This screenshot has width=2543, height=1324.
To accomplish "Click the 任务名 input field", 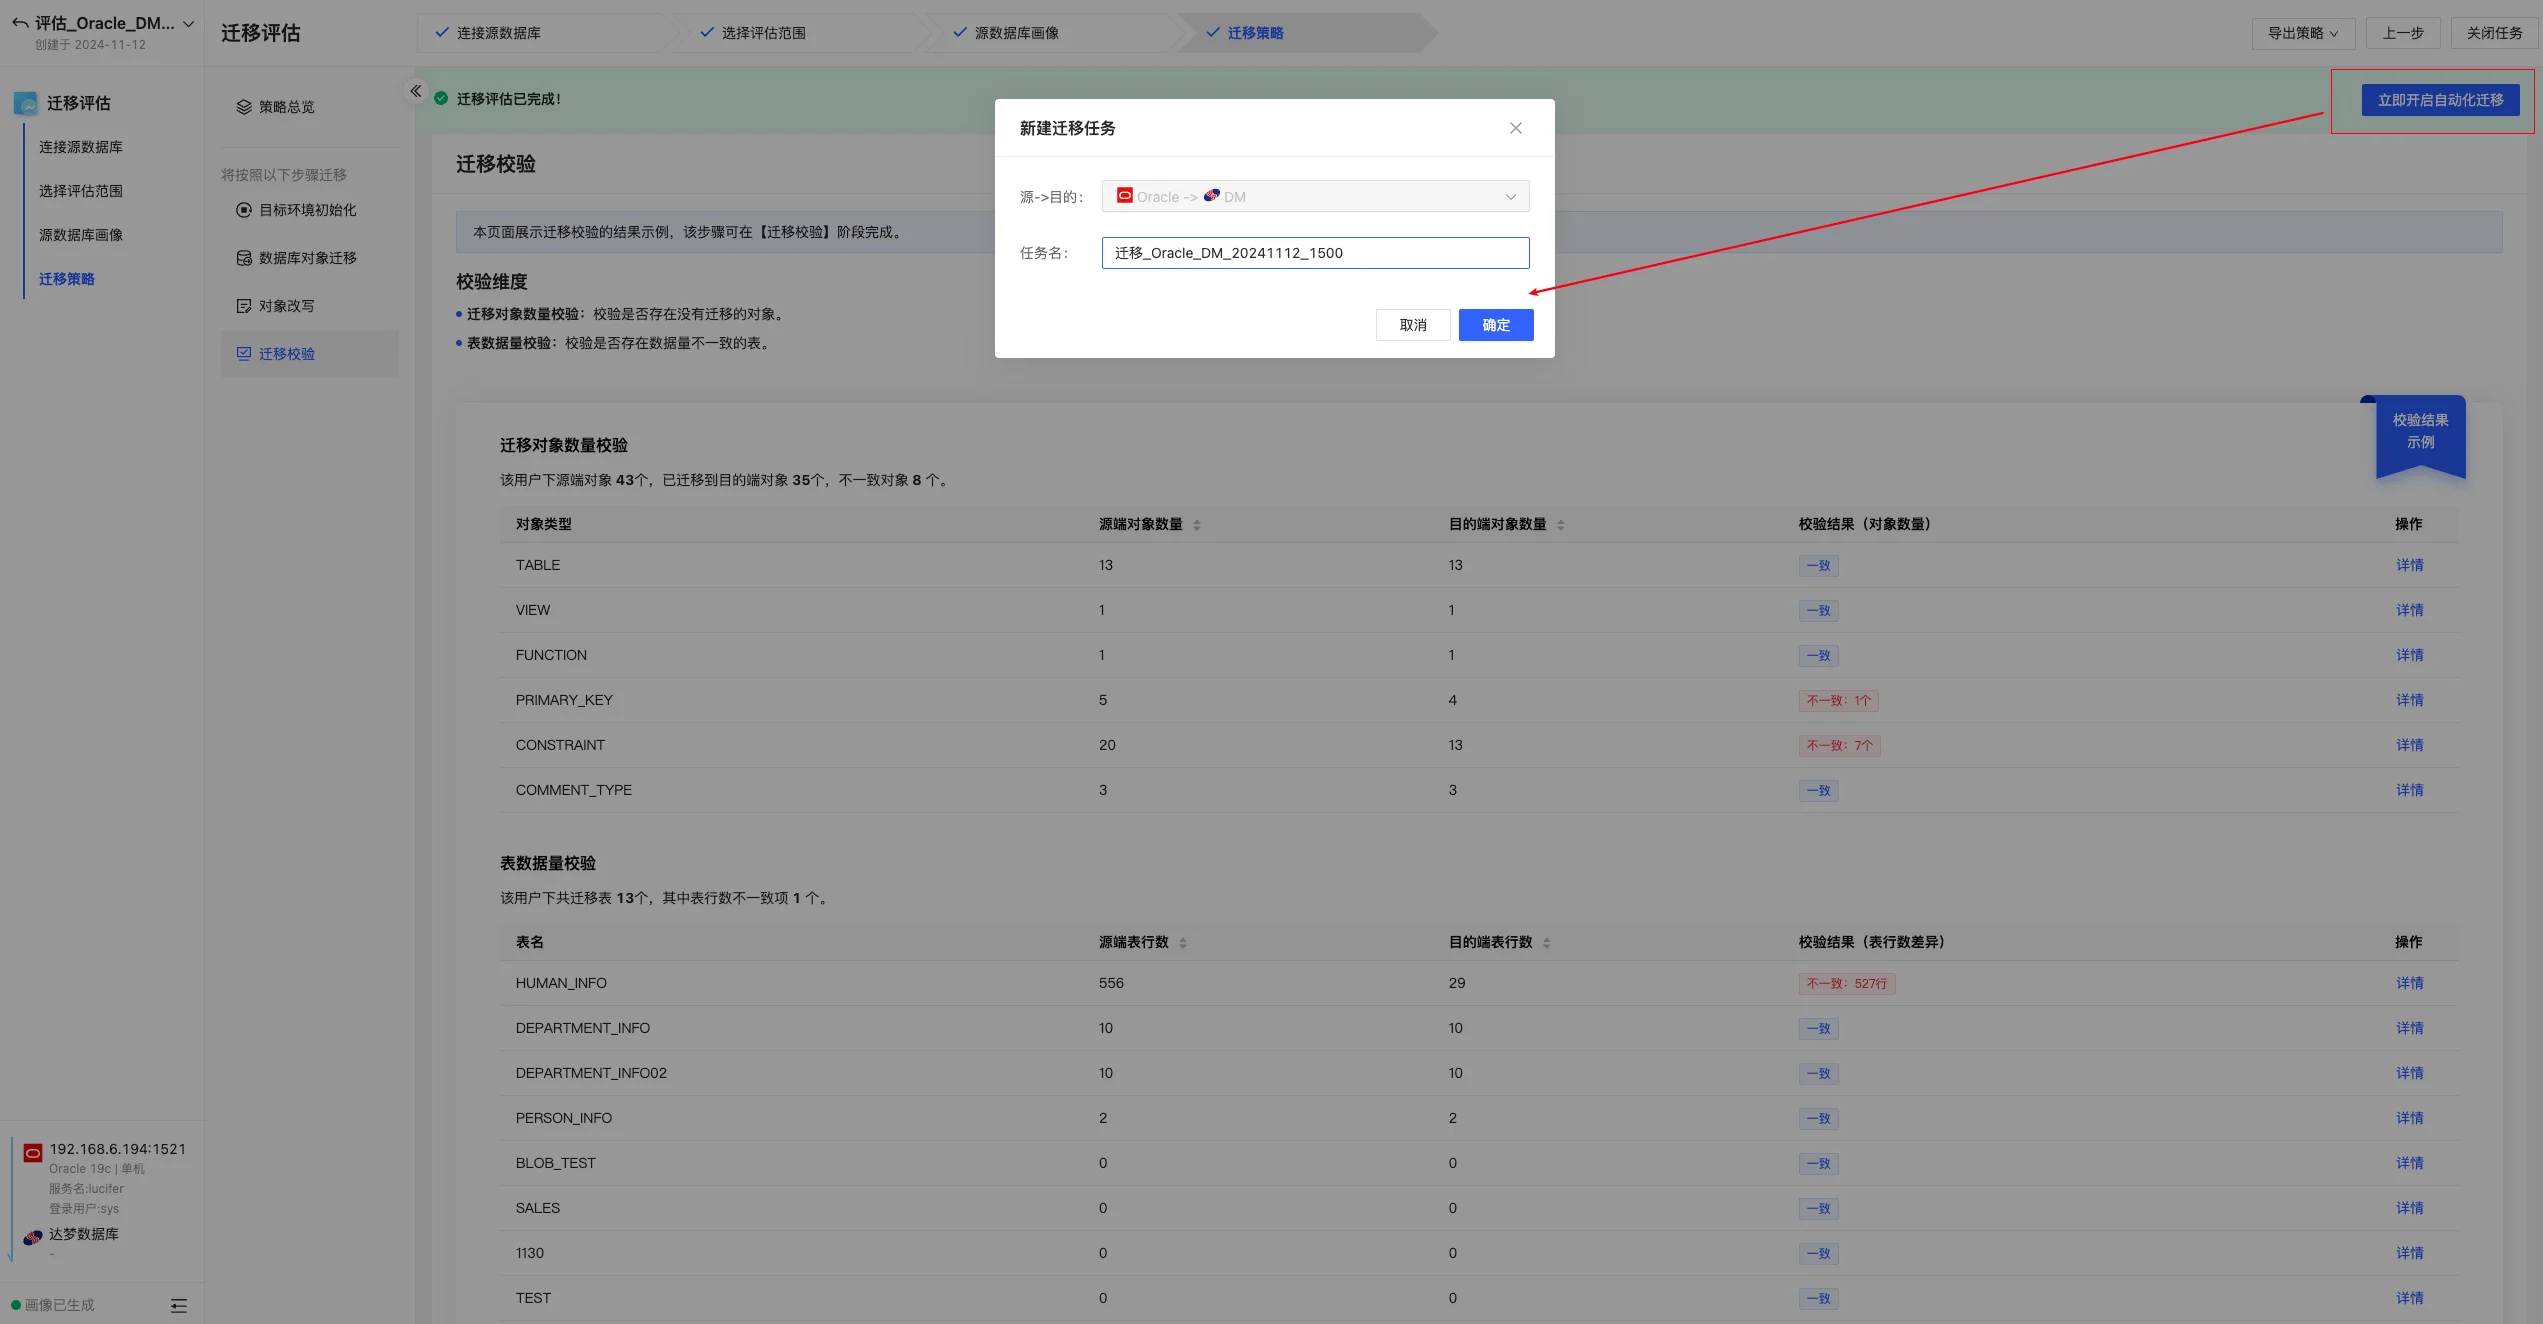I will (x=1314, y=253).
